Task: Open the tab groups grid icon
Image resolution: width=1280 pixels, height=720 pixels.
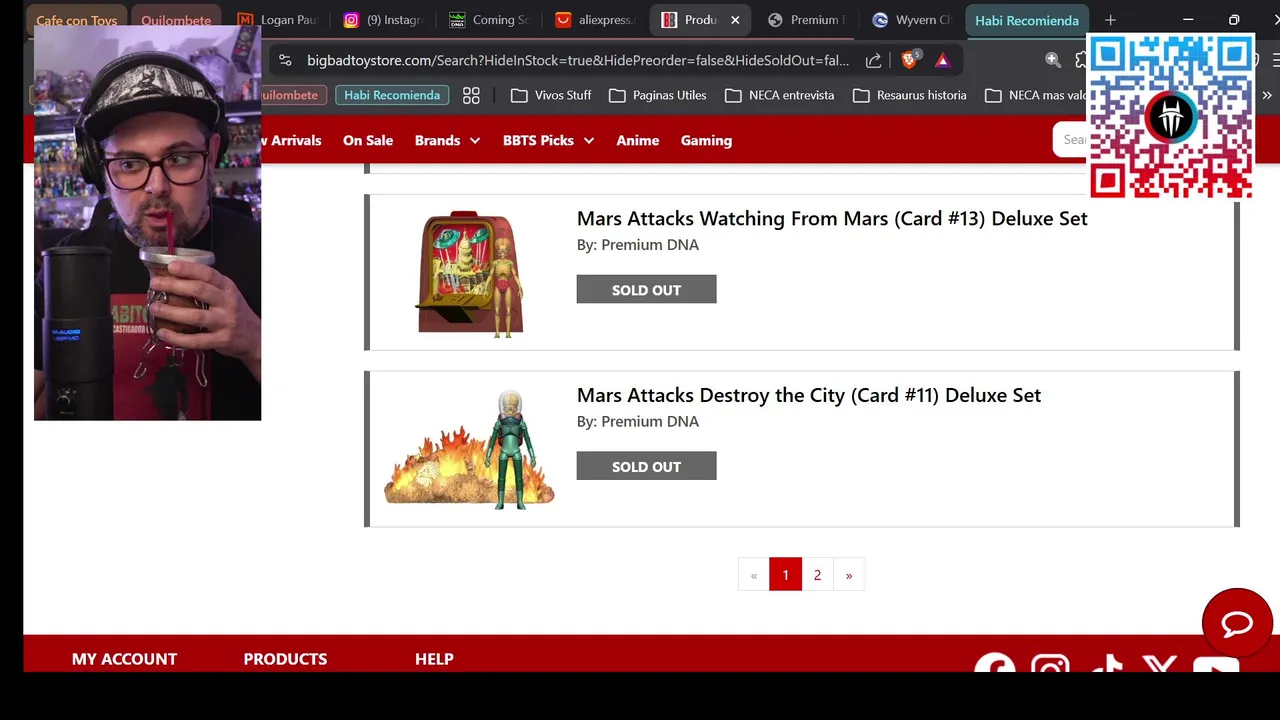Action: [471, 95]
